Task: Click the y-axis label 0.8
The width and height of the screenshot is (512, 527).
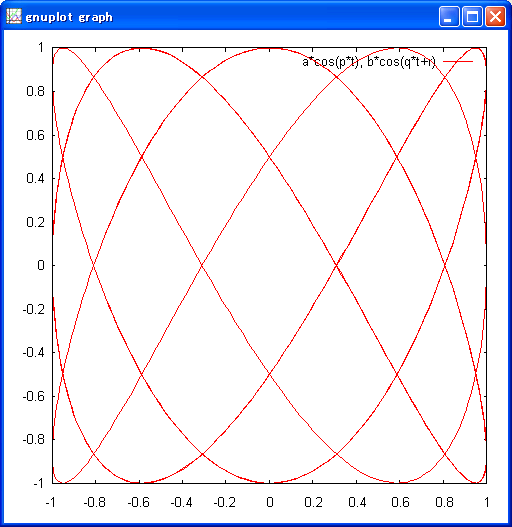Action: point(36,91)
